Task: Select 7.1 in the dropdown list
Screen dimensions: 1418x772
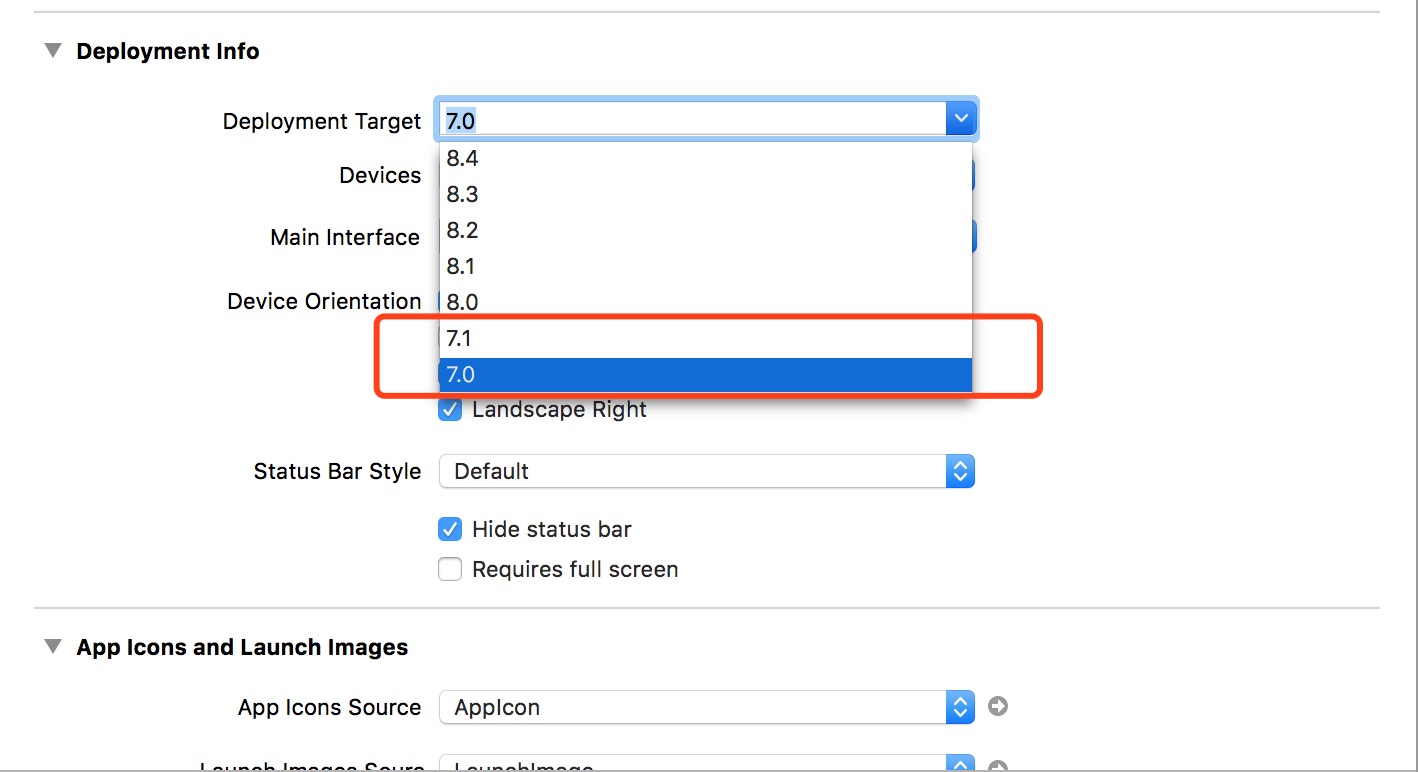Action: coord(706,338)
